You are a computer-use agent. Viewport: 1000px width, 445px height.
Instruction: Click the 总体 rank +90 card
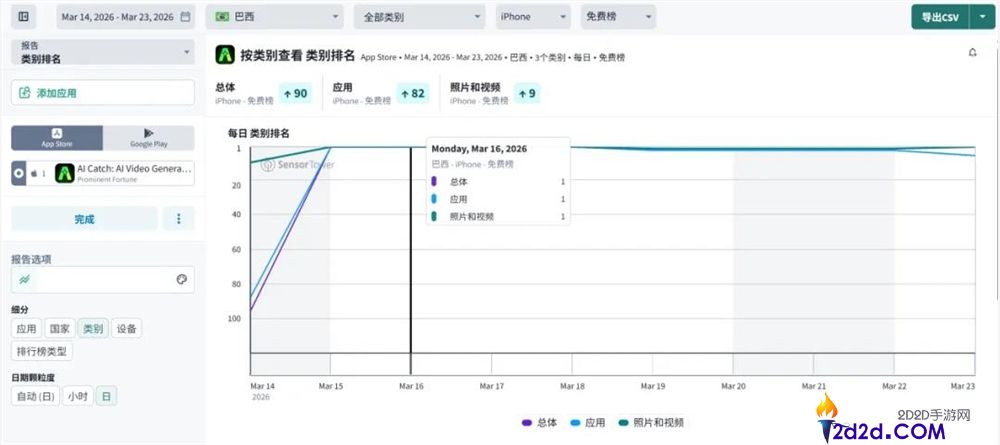click(263, 94)
